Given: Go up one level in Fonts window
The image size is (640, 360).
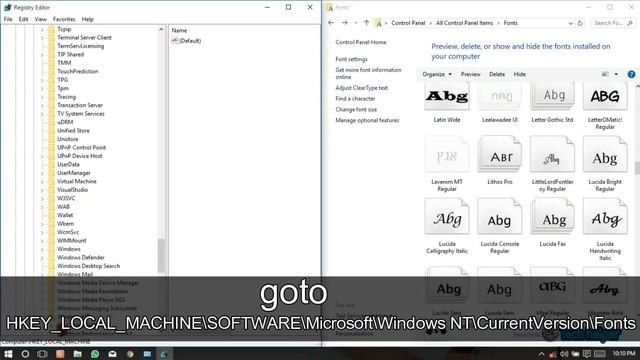Looking at the screenshot, I should [x=367, y=23].
